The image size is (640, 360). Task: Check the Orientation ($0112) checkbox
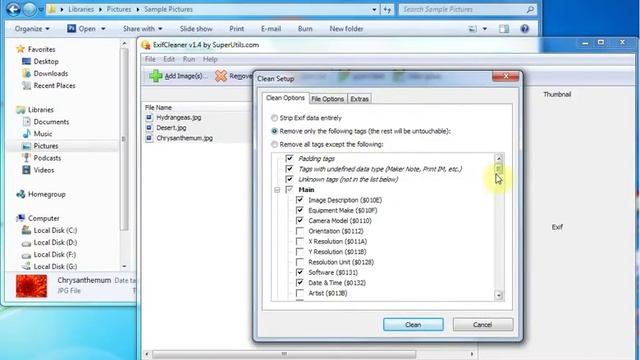pos(300,231)
